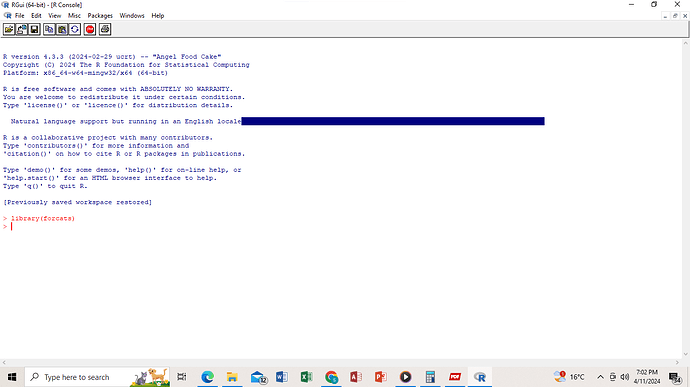Click the horizontal scrollbar right arrow
The width and height of the screenshot is (690, 387).
click(678, 363)
